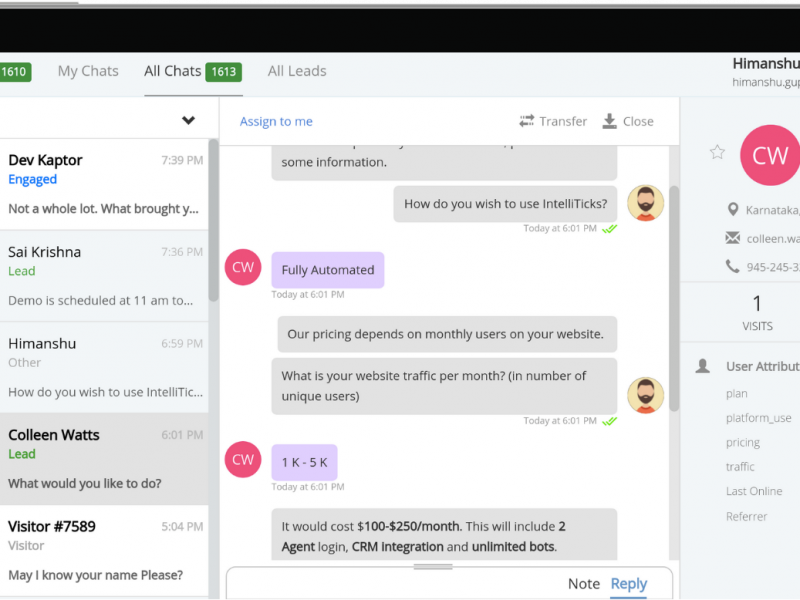Image resolution: width=800 pixels, height=600 pixels.
Task: Click the Transfer arrows icon
Action: [x=527, y=121]
